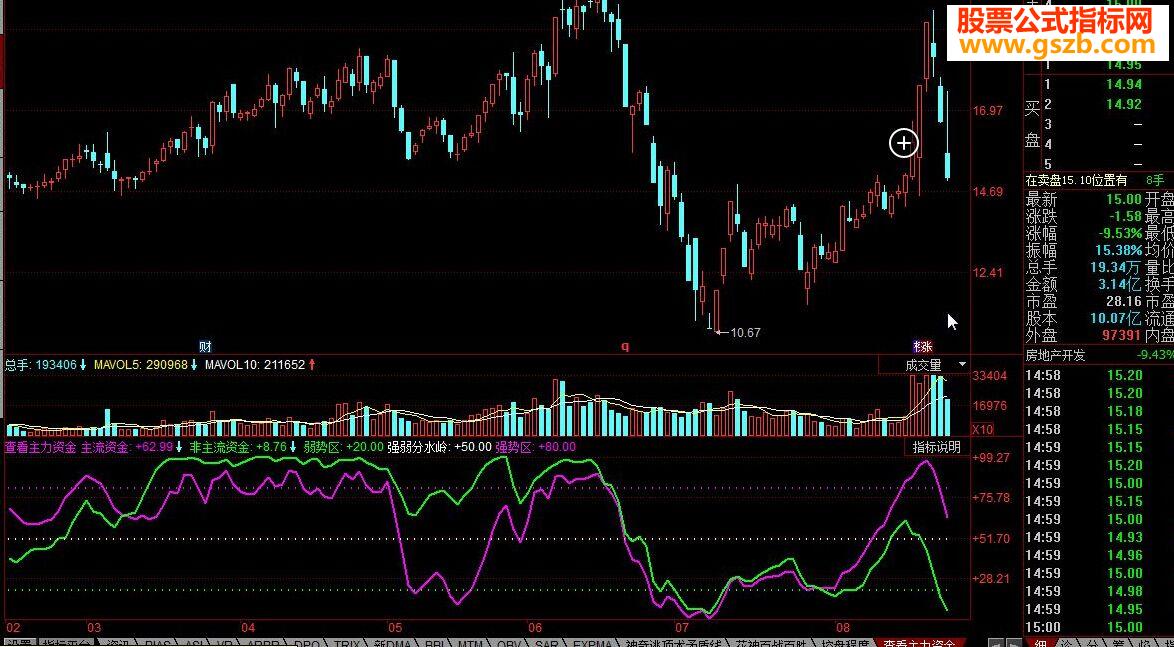Click the +28.21 indicator axis value
This screenshot has height=647, width=1174.
[x=991, y=579]
